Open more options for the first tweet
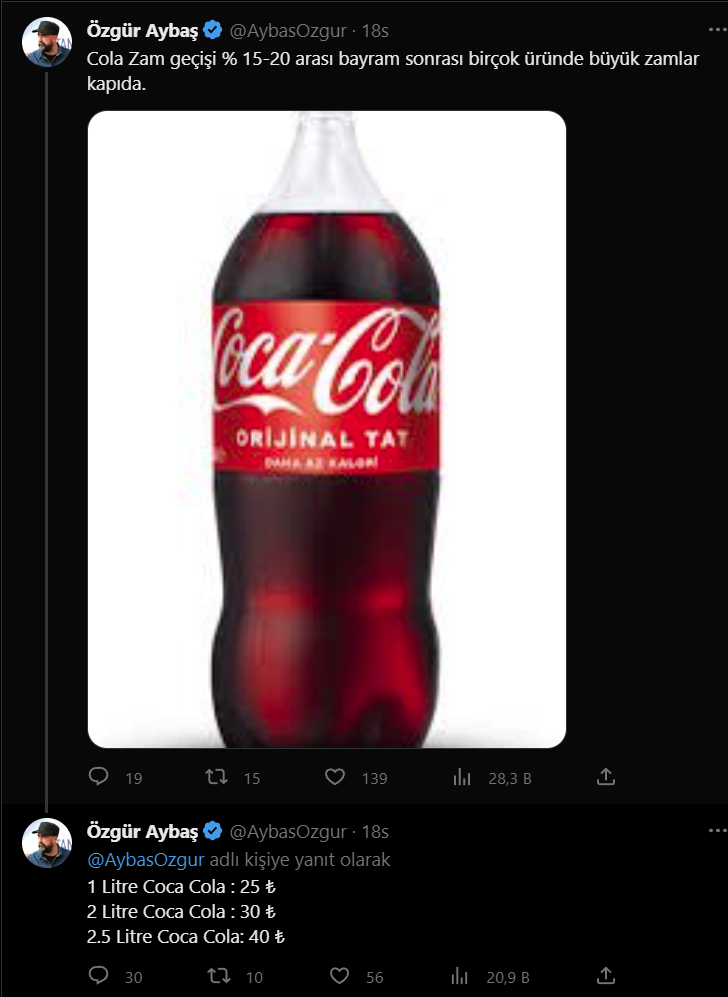 (x=717, y=32)
